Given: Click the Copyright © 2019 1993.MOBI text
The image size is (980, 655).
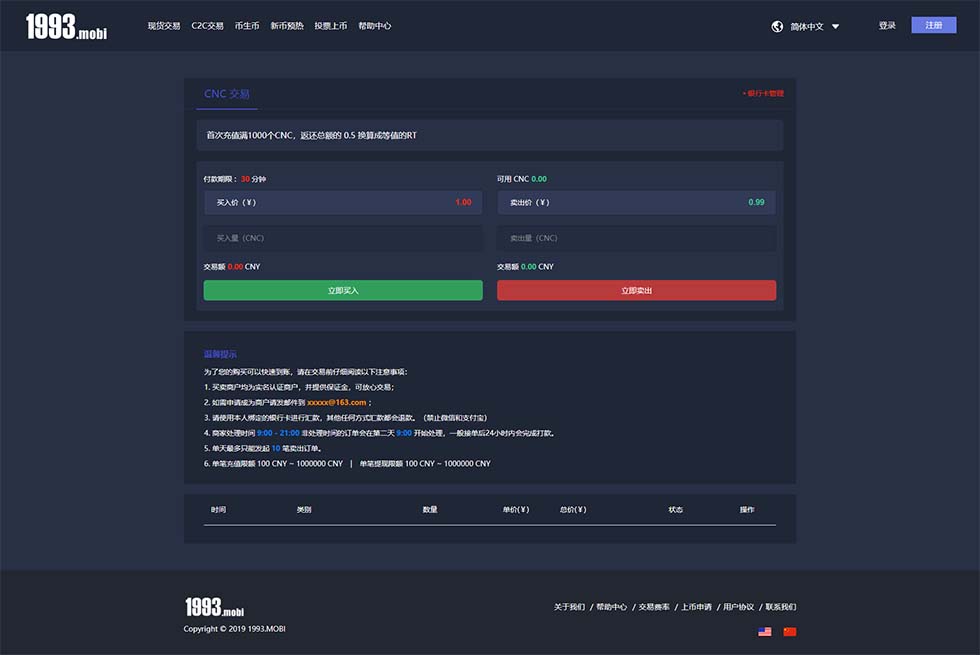Looking at the screenshot, I should coord(234,629).
